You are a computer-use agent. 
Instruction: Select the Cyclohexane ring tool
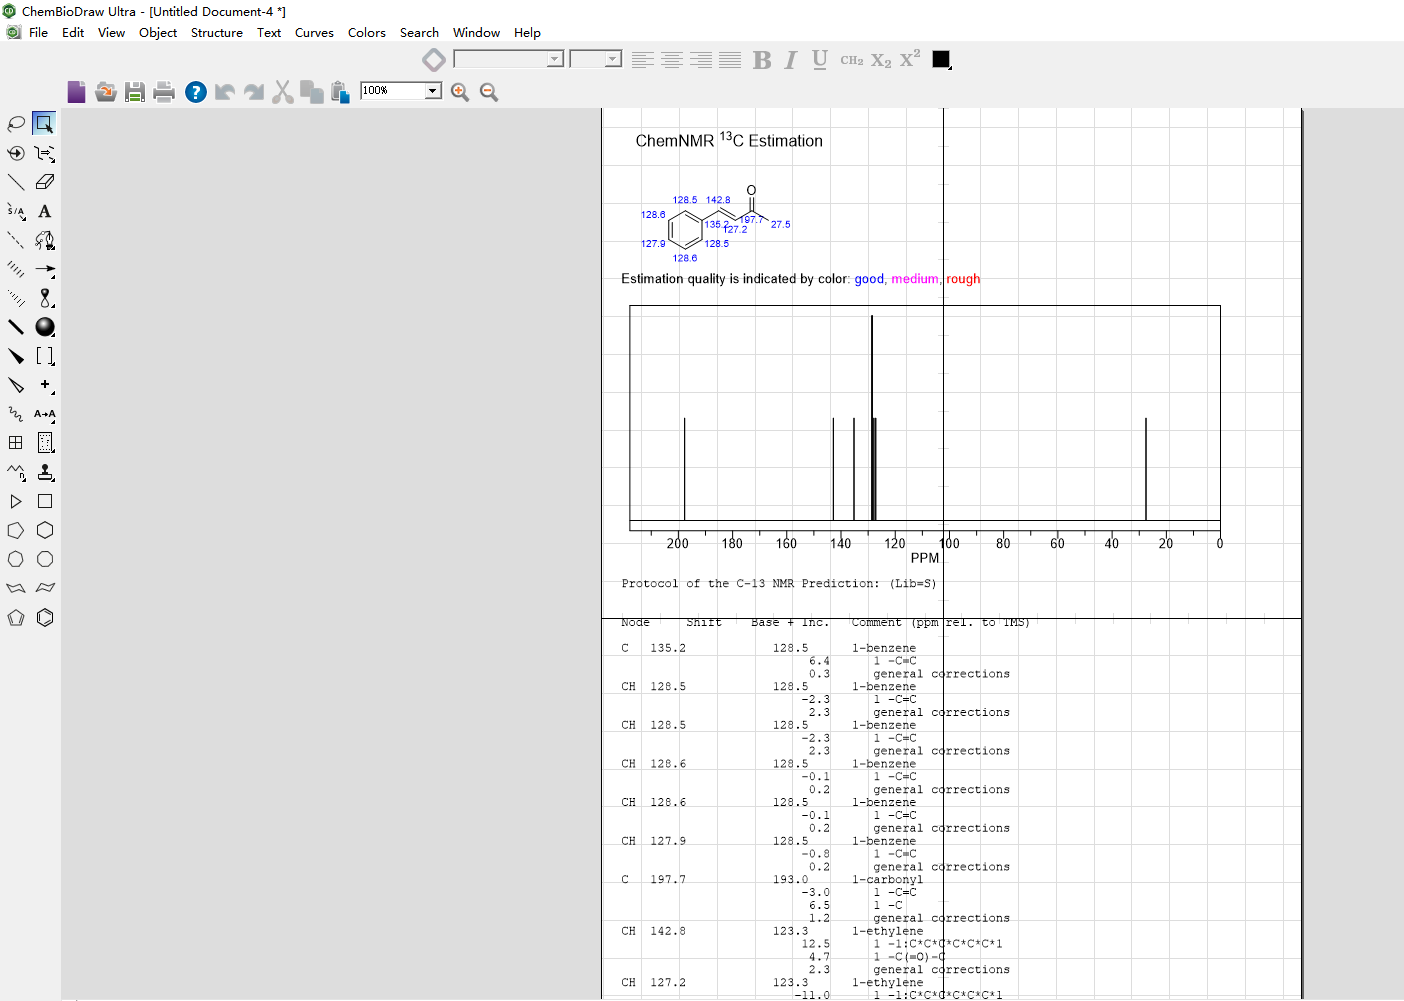pyautogui.click(x=45, y=530)
